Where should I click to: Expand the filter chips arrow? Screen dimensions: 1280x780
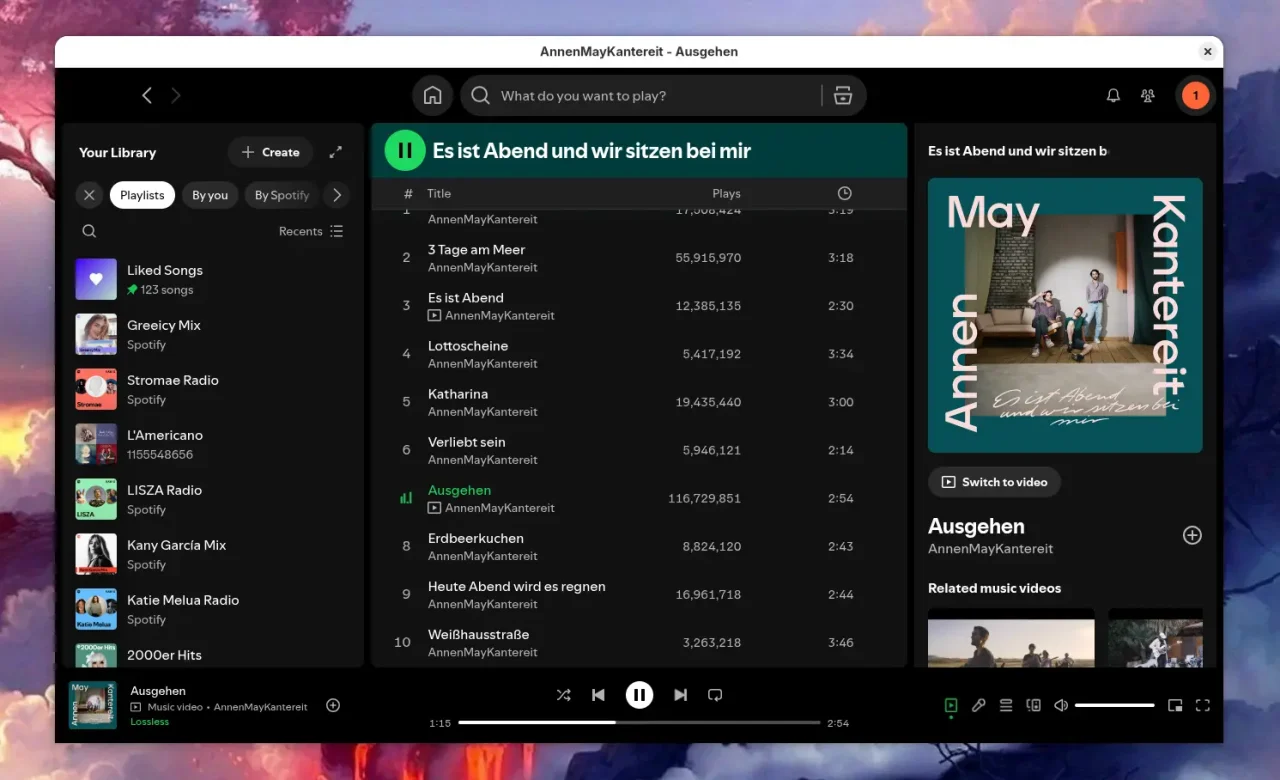click(337, 195)
